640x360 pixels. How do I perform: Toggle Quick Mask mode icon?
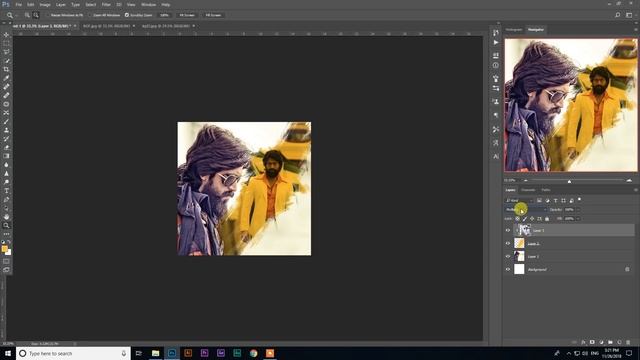(x=6, y=261)
